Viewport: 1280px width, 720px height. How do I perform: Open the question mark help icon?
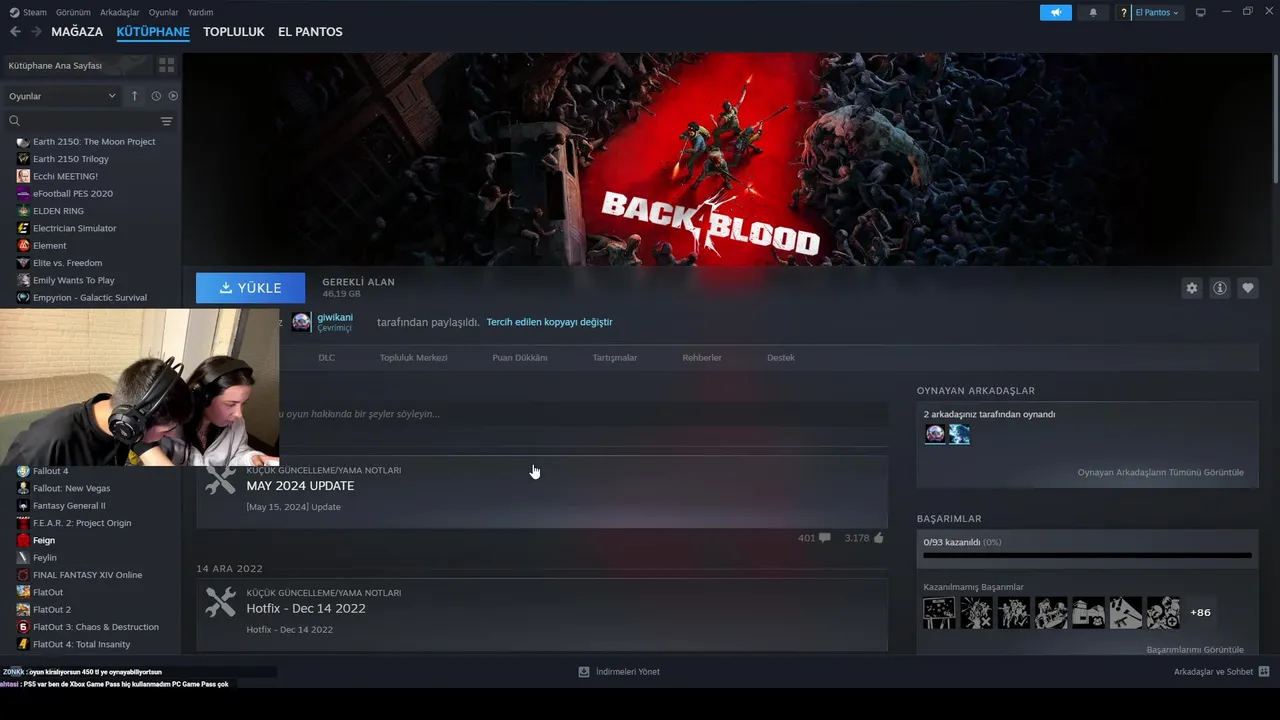coord(1124,12)
